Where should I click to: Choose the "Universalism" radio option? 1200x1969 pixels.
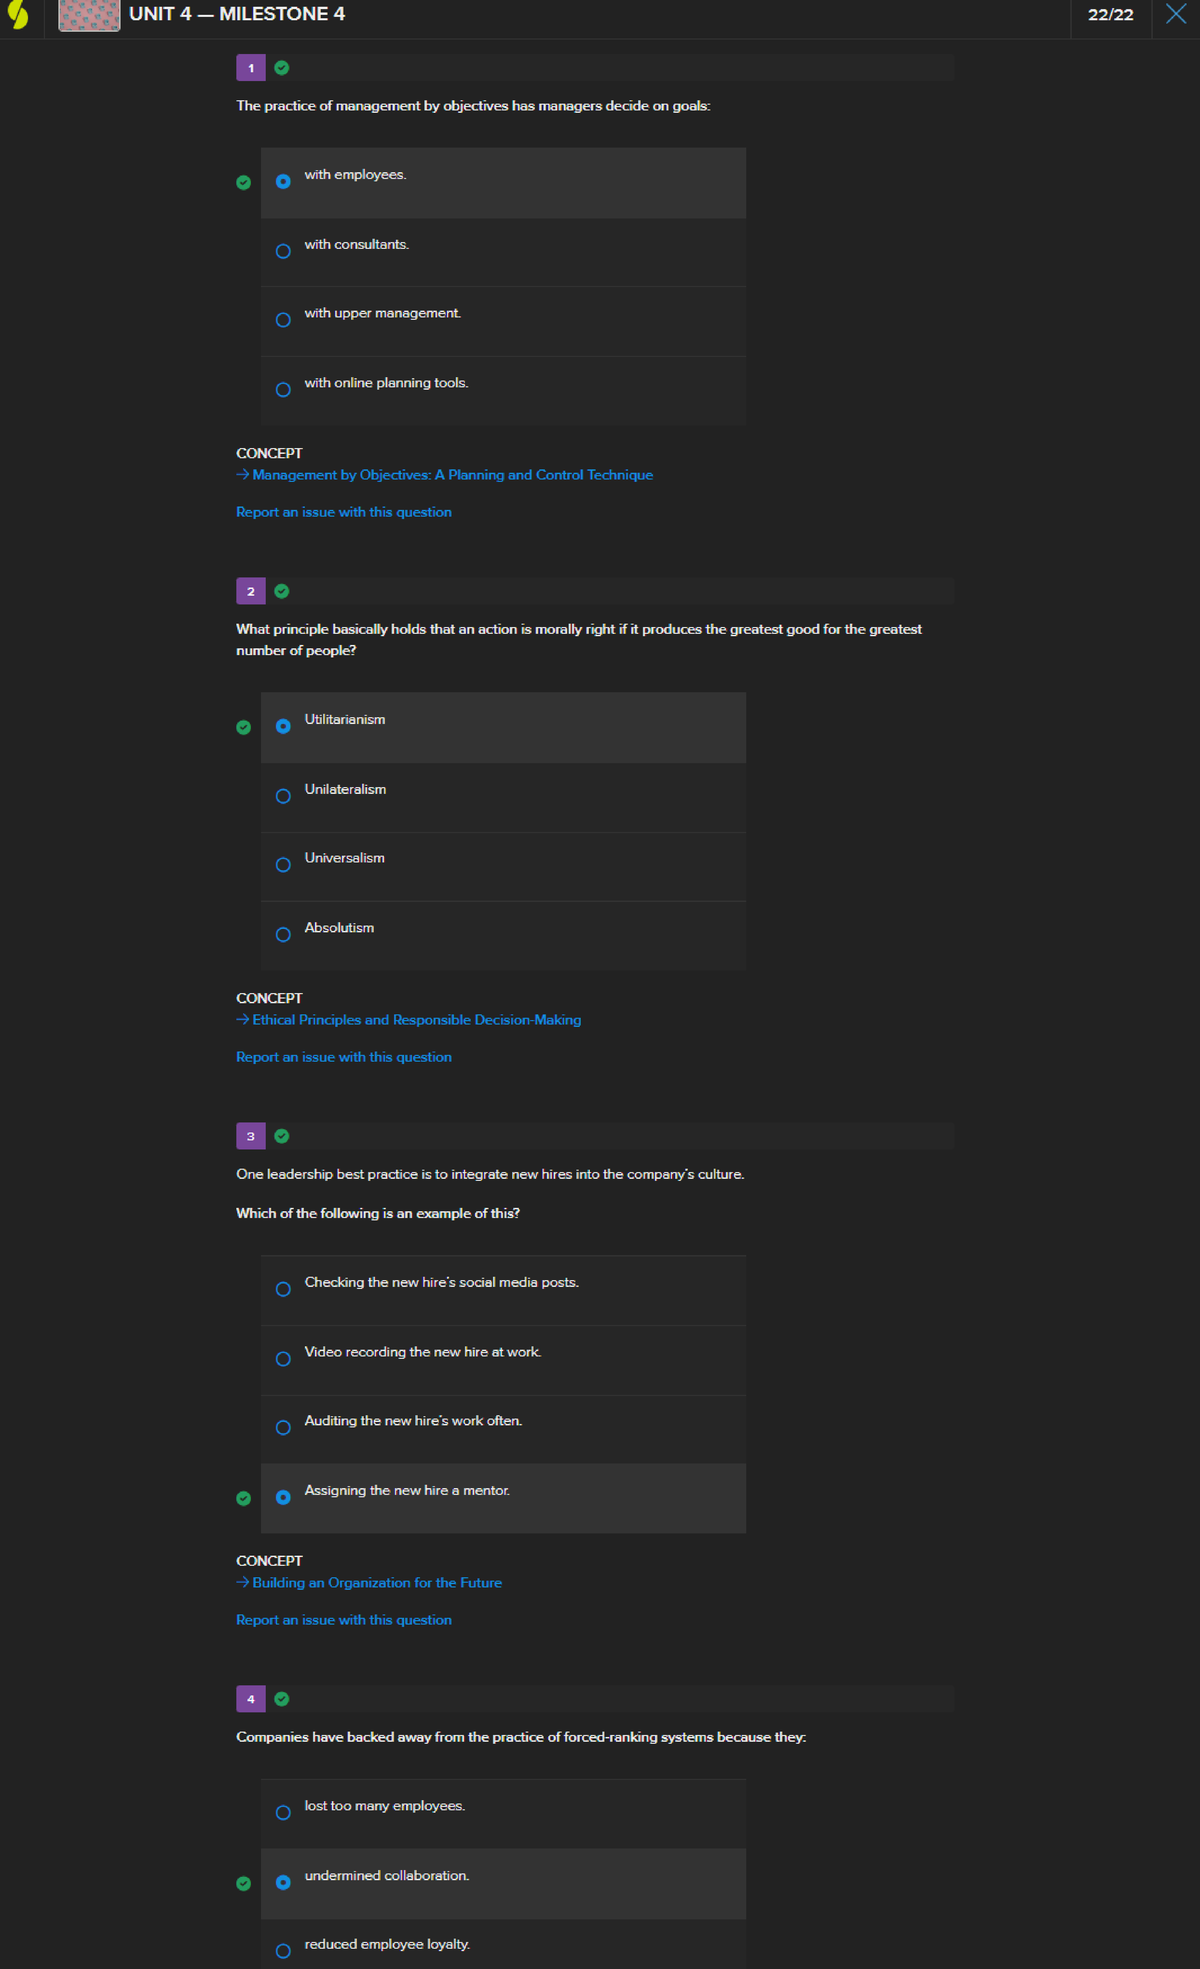pyautogui.click(x=283, y=865)
